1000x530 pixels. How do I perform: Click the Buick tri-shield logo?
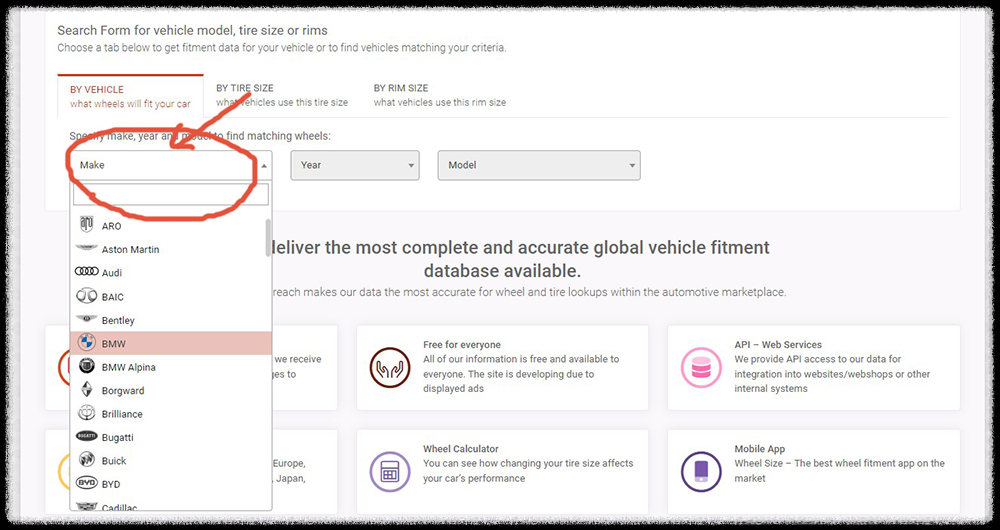86,460
